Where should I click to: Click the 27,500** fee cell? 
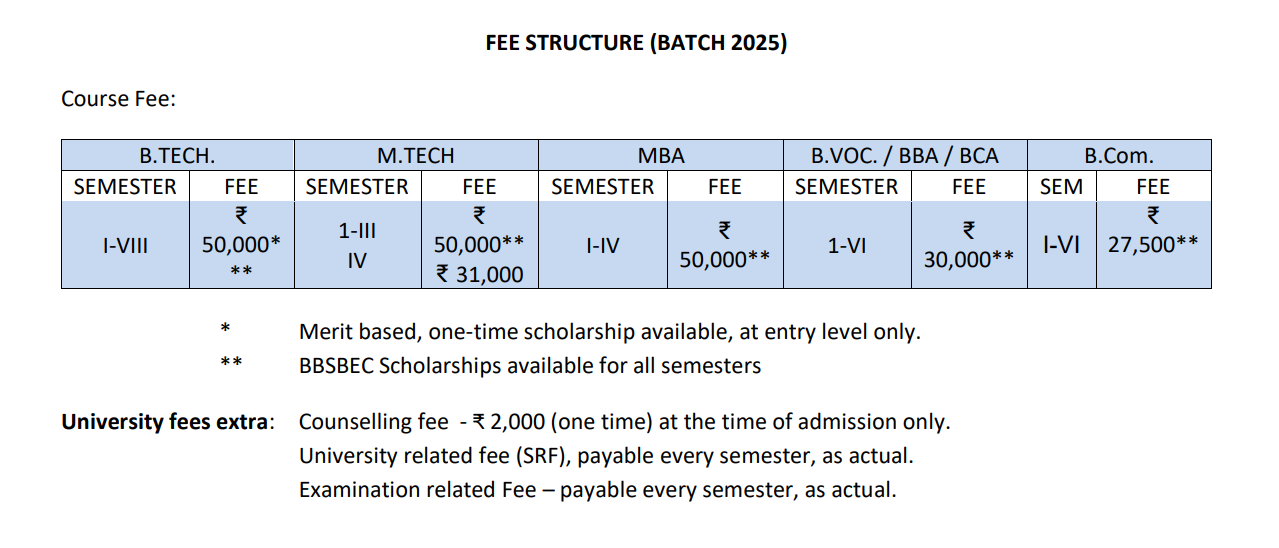[x=1153, y=244]
